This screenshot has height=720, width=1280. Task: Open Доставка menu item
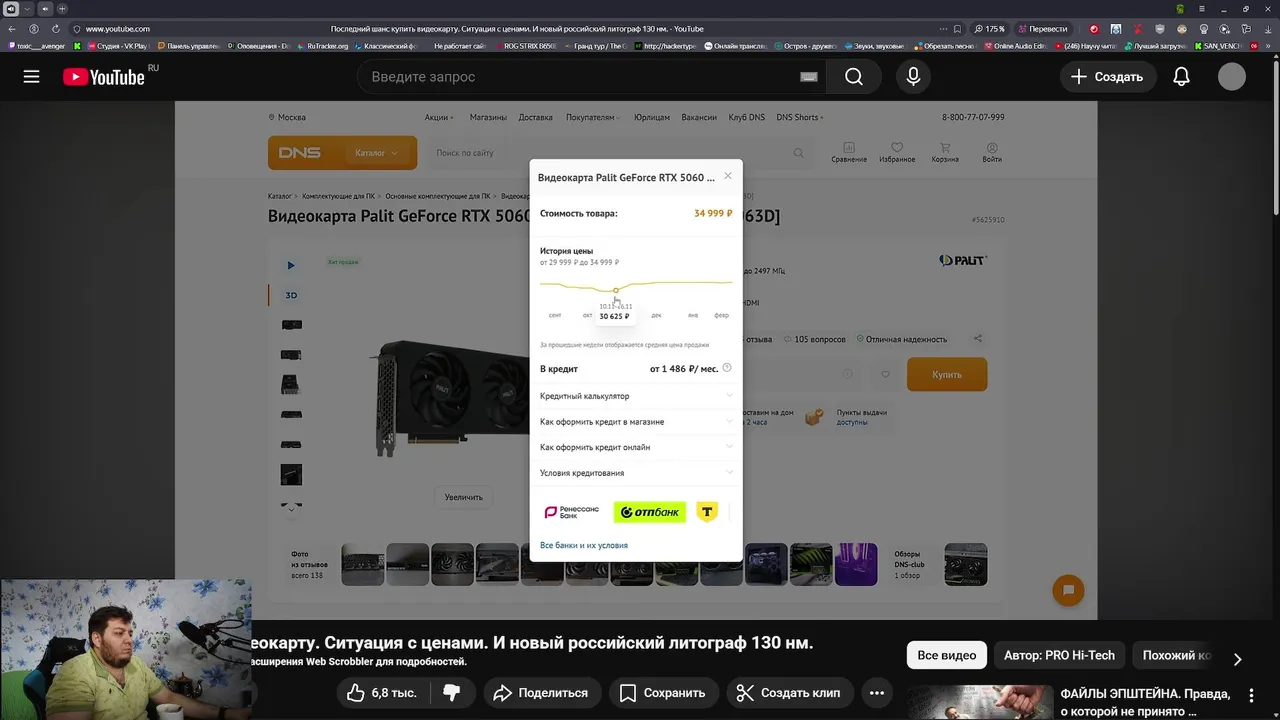coord(536,117)
